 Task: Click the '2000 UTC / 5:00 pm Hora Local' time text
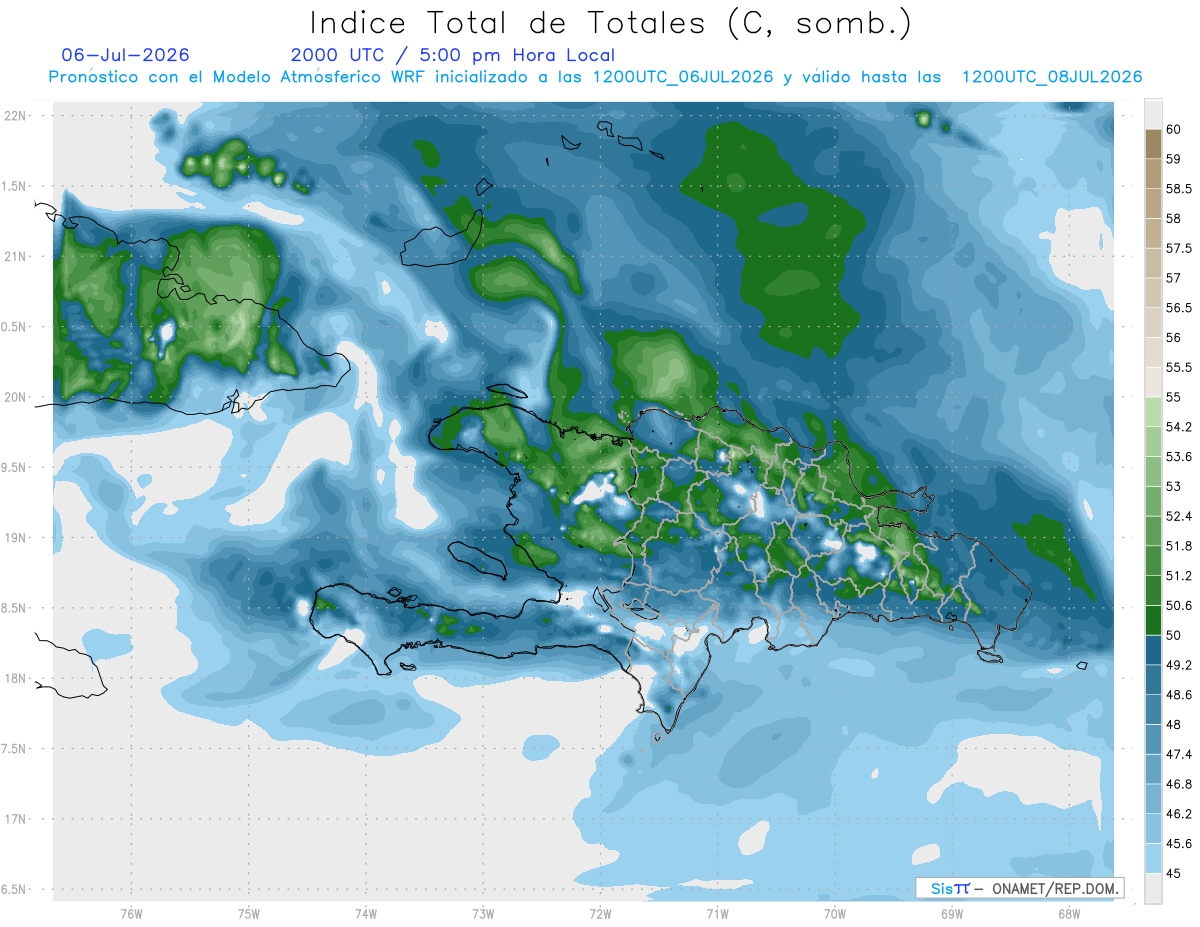(453, 55)
